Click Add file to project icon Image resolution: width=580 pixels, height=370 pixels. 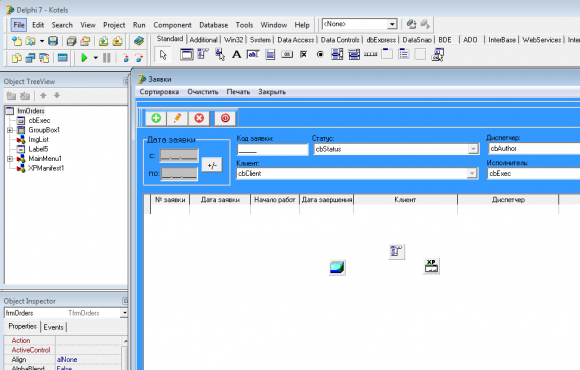click(x=104, y=41)
